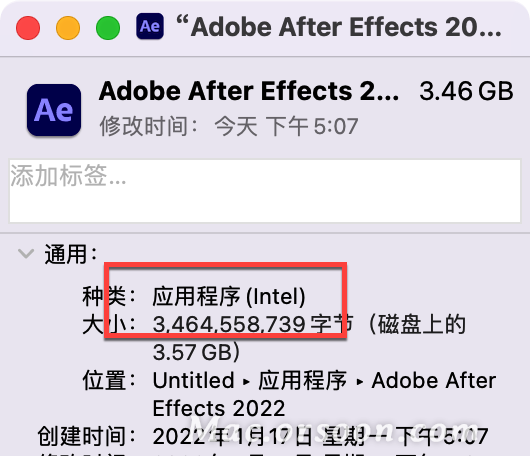
Task: Click the 3.57 GB on-disk size text
Action: click(196, 352)
